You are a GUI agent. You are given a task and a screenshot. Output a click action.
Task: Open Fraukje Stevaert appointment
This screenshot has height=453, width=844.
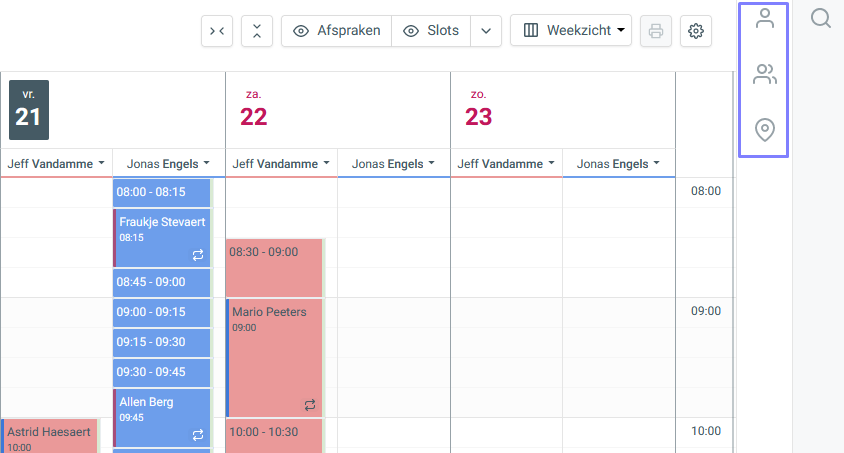[160, 237]
